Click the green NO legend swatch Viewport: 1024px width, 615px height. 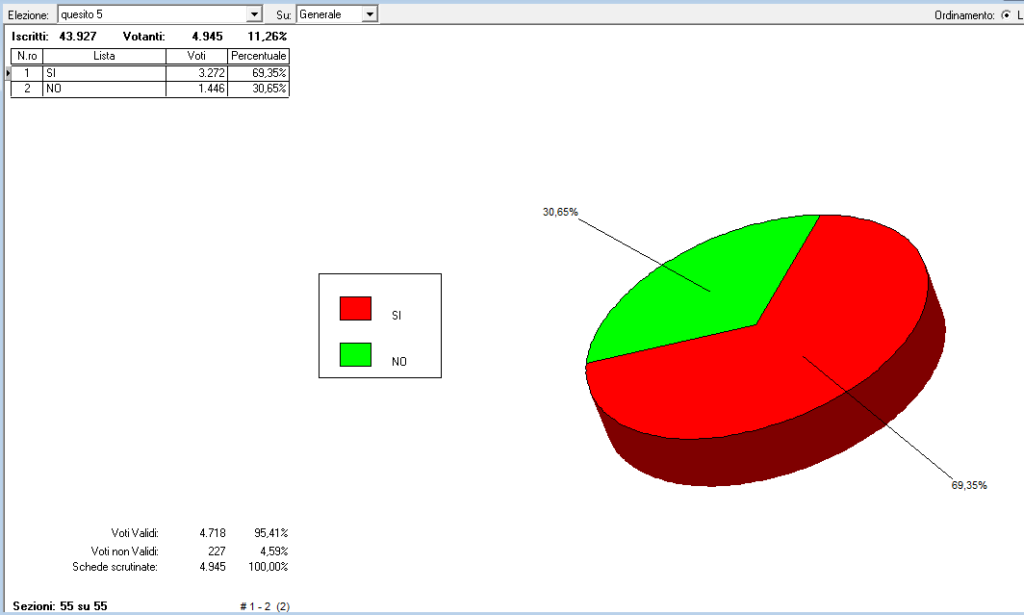(355, 355)
